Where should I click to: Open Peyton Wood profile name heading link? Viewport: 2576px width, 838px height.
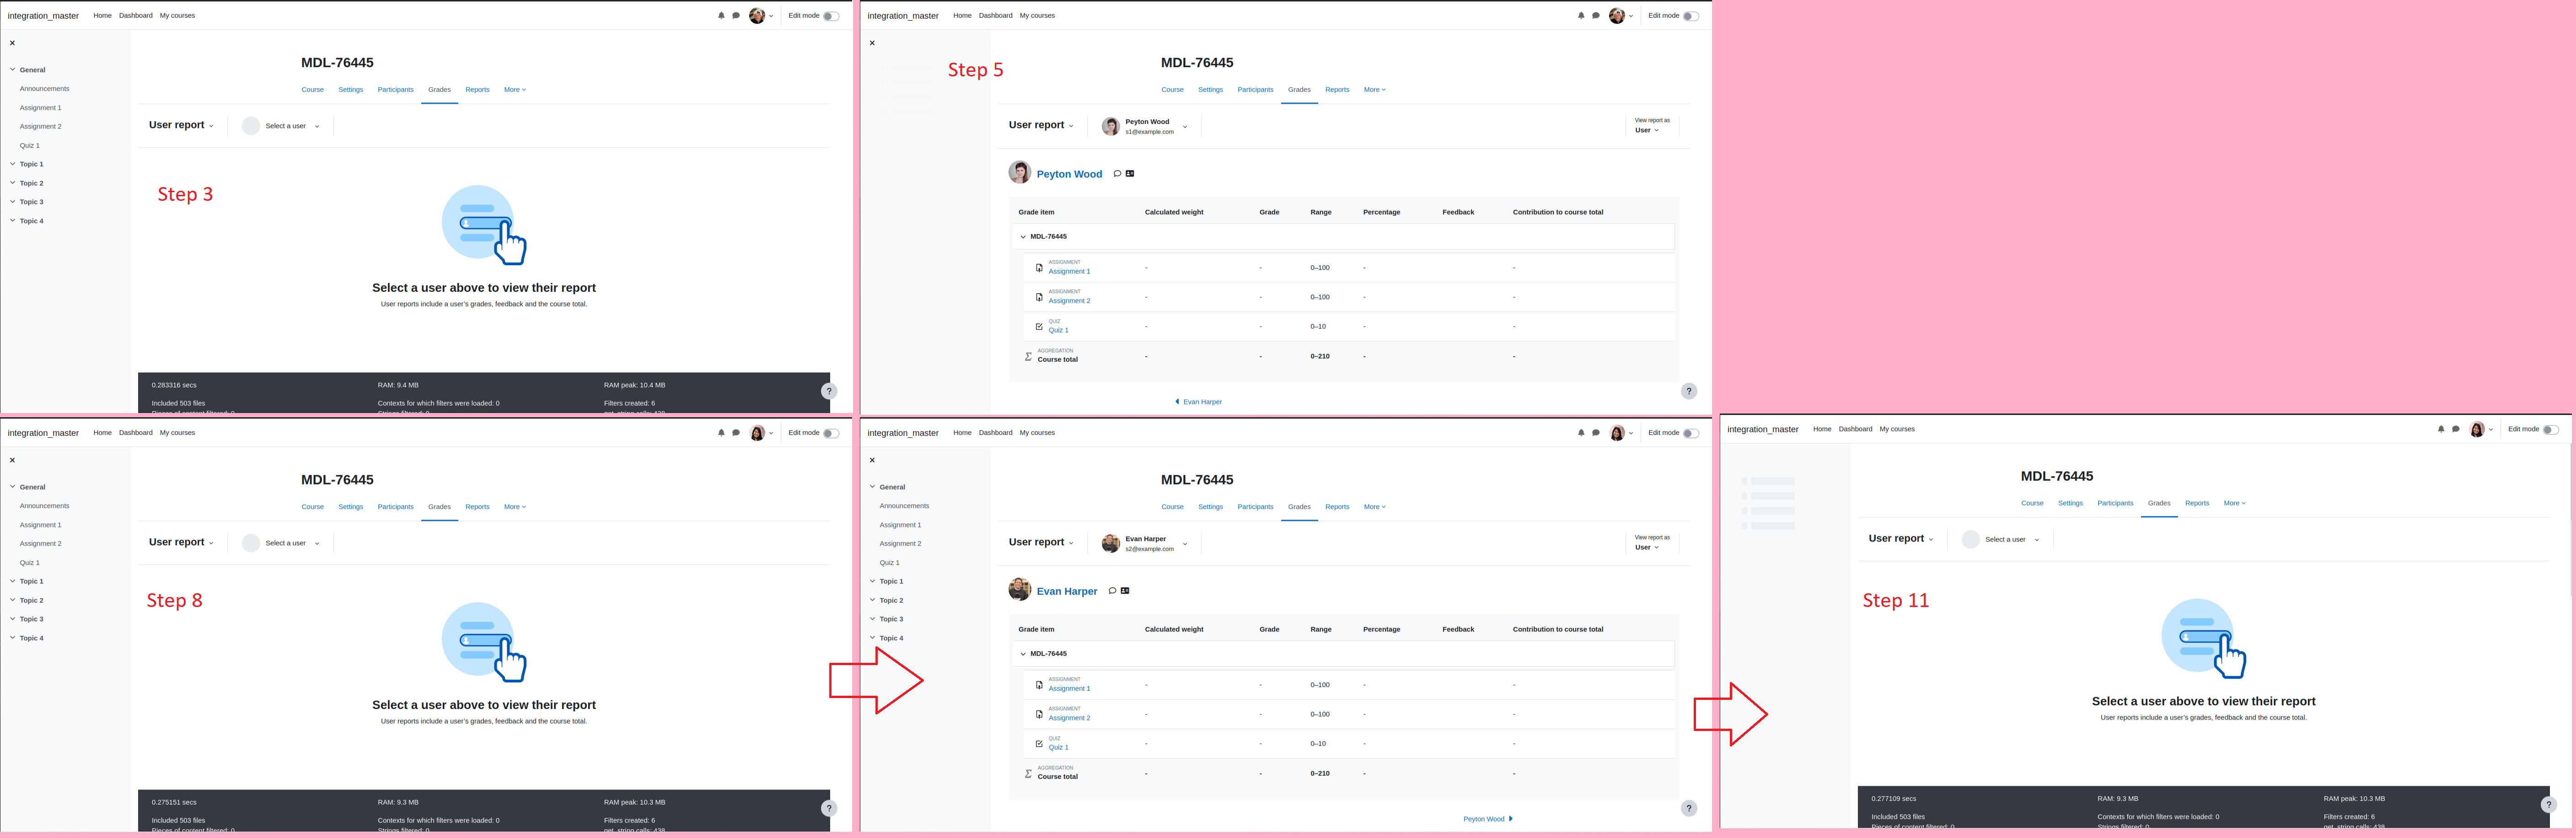(1069, 174)
